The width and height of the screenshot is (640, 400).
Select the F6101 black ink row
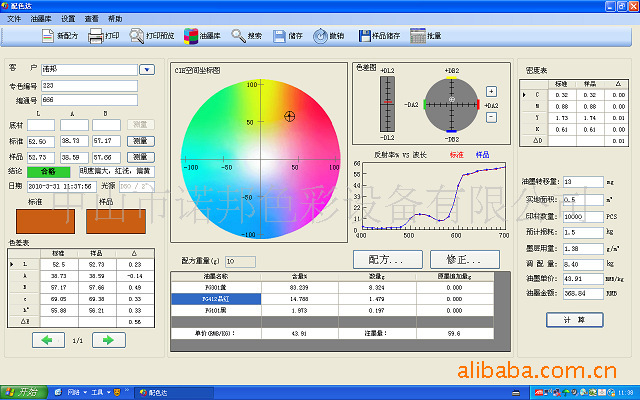pyautogui.click(x=216, y=311)
